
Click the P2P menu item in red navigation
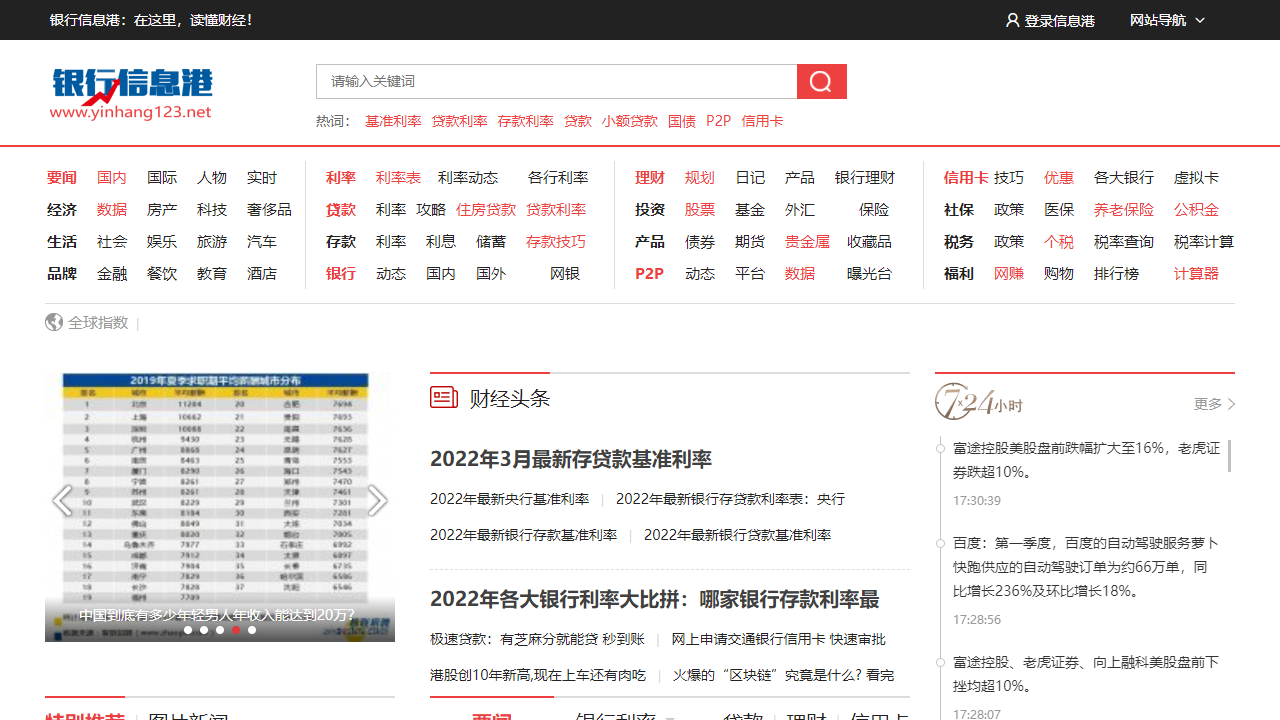649,273
